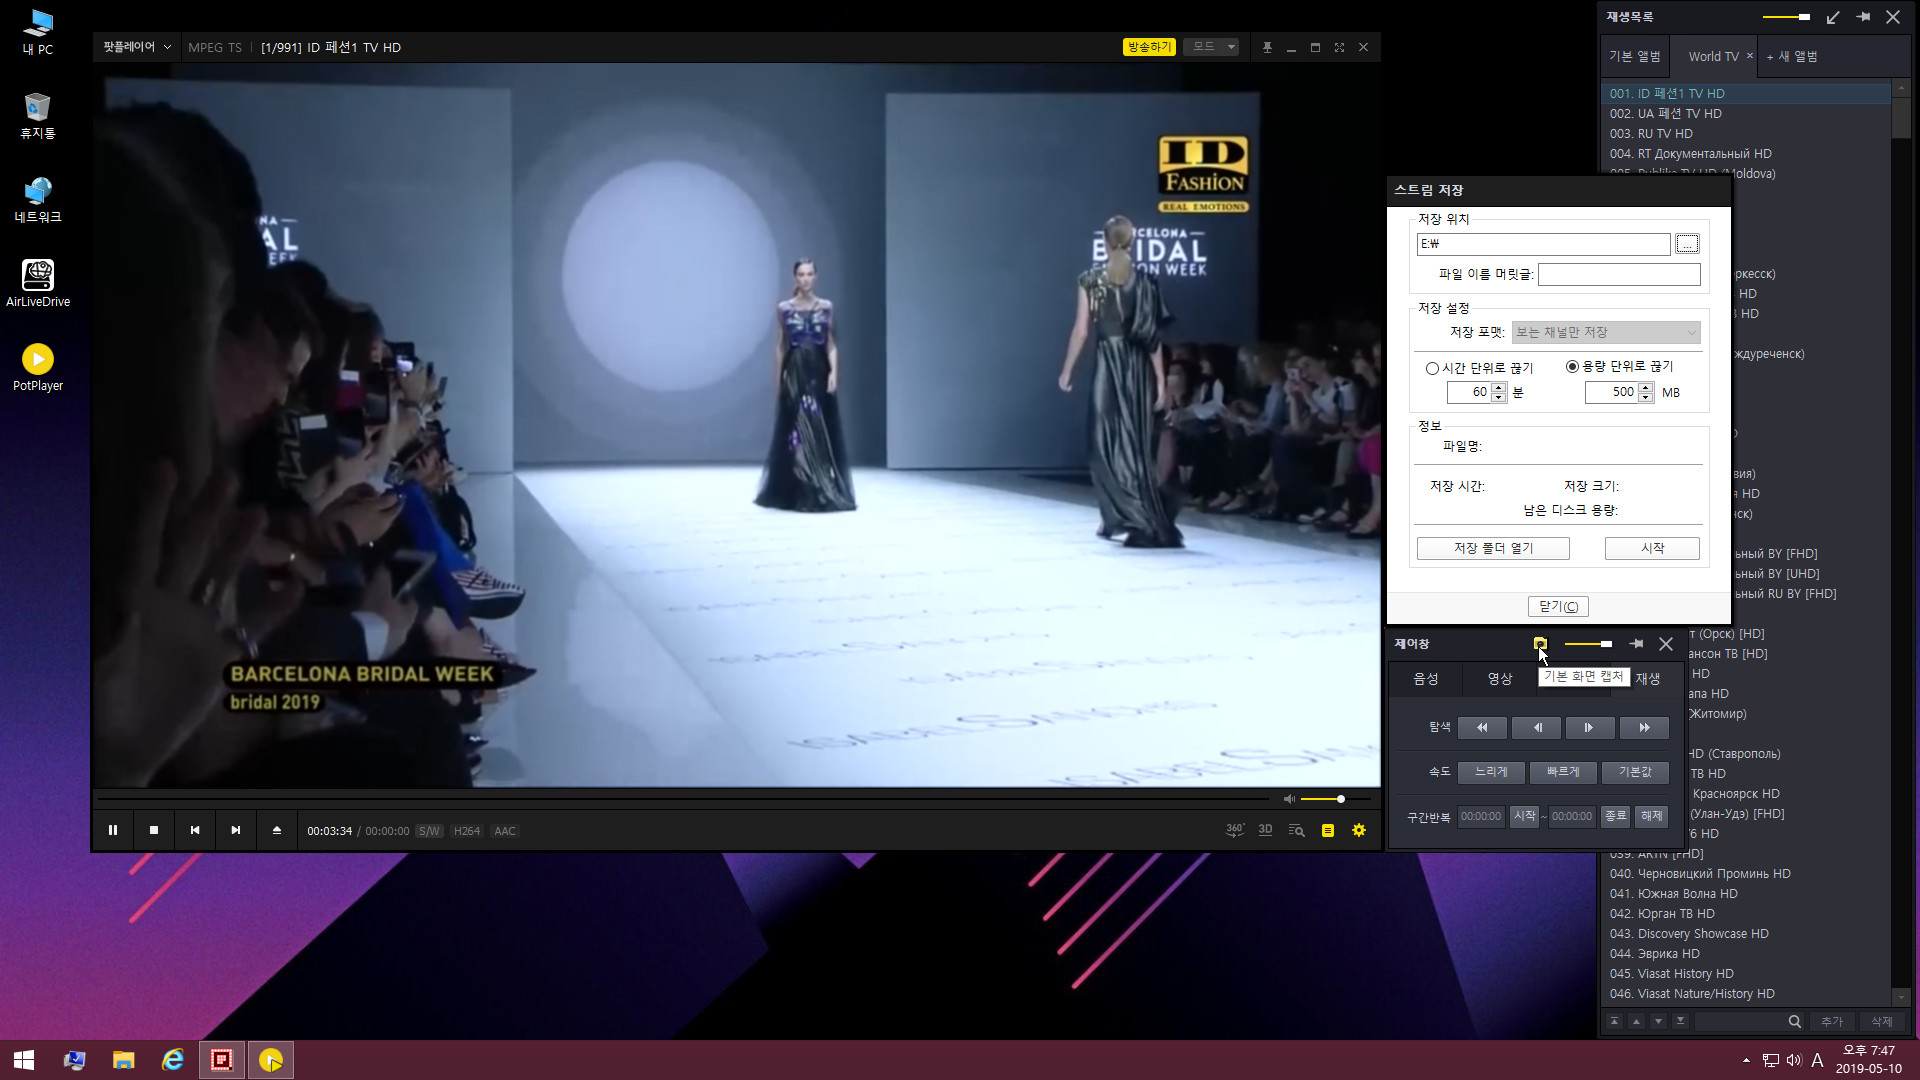Set A-B repeat end with 종료

click(x=1615, y=816)
